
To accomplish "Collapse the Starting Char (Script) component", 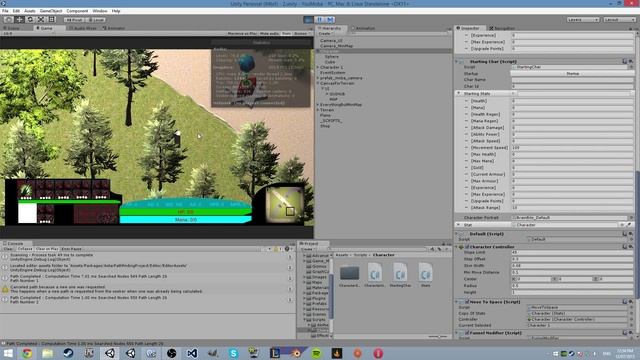I will coord(457,61).
